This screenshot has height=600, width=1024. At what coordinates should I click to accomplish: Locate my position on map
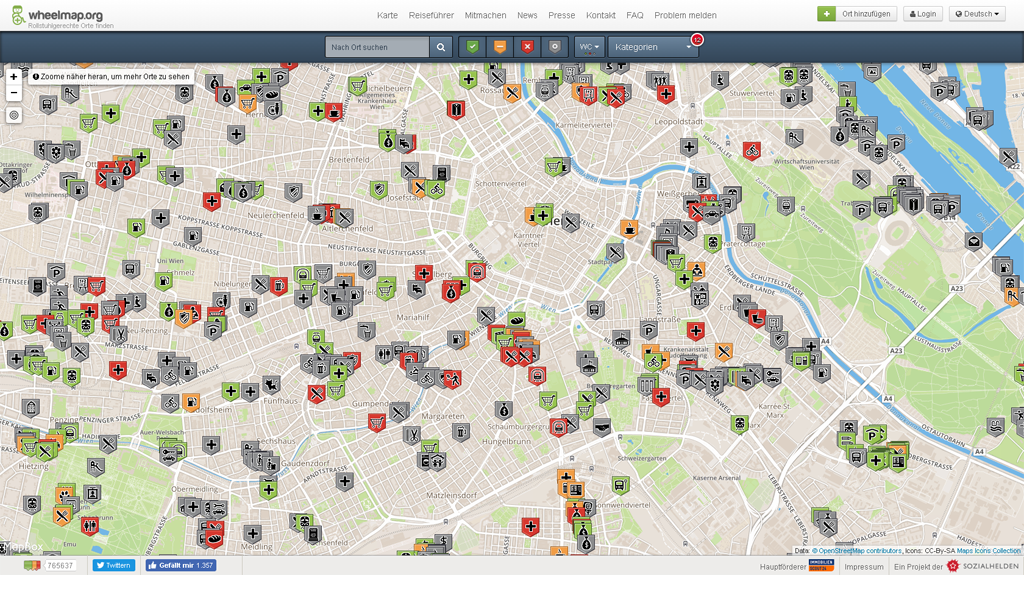pyautogui.click(x=14, y=115)
